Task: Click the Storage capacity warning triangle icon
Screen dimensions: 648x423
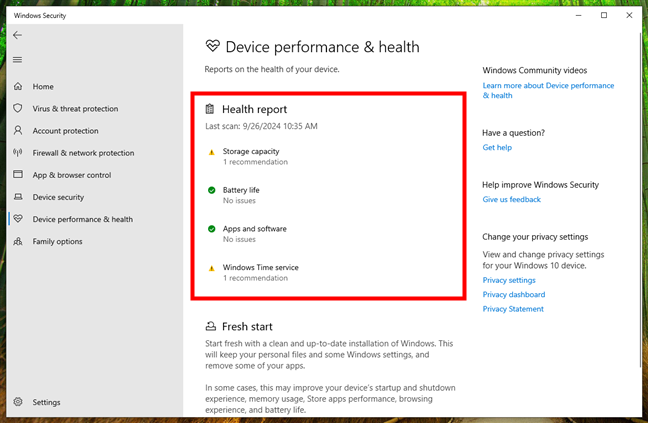Action: (x=212, y=152)
